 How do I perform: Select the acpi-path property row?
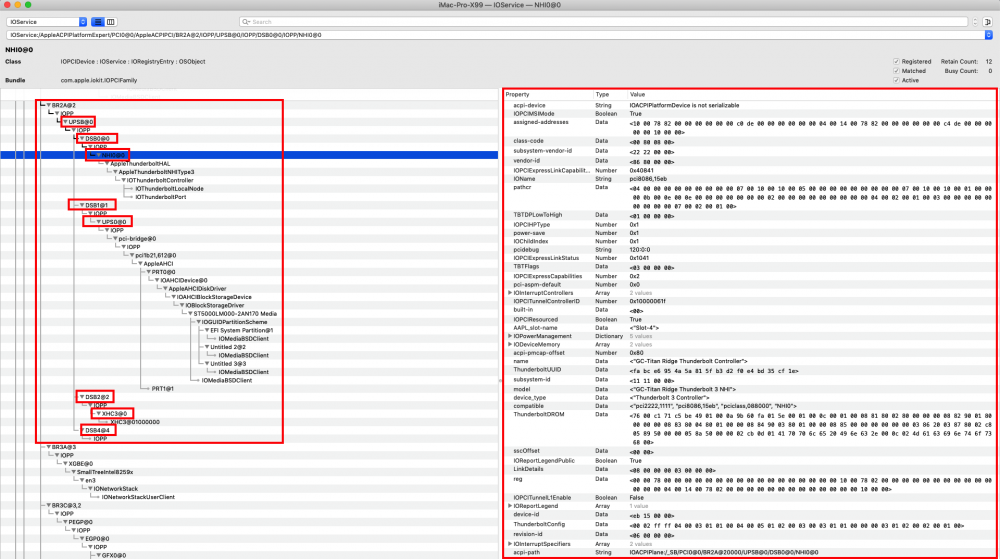pos(749,553)
